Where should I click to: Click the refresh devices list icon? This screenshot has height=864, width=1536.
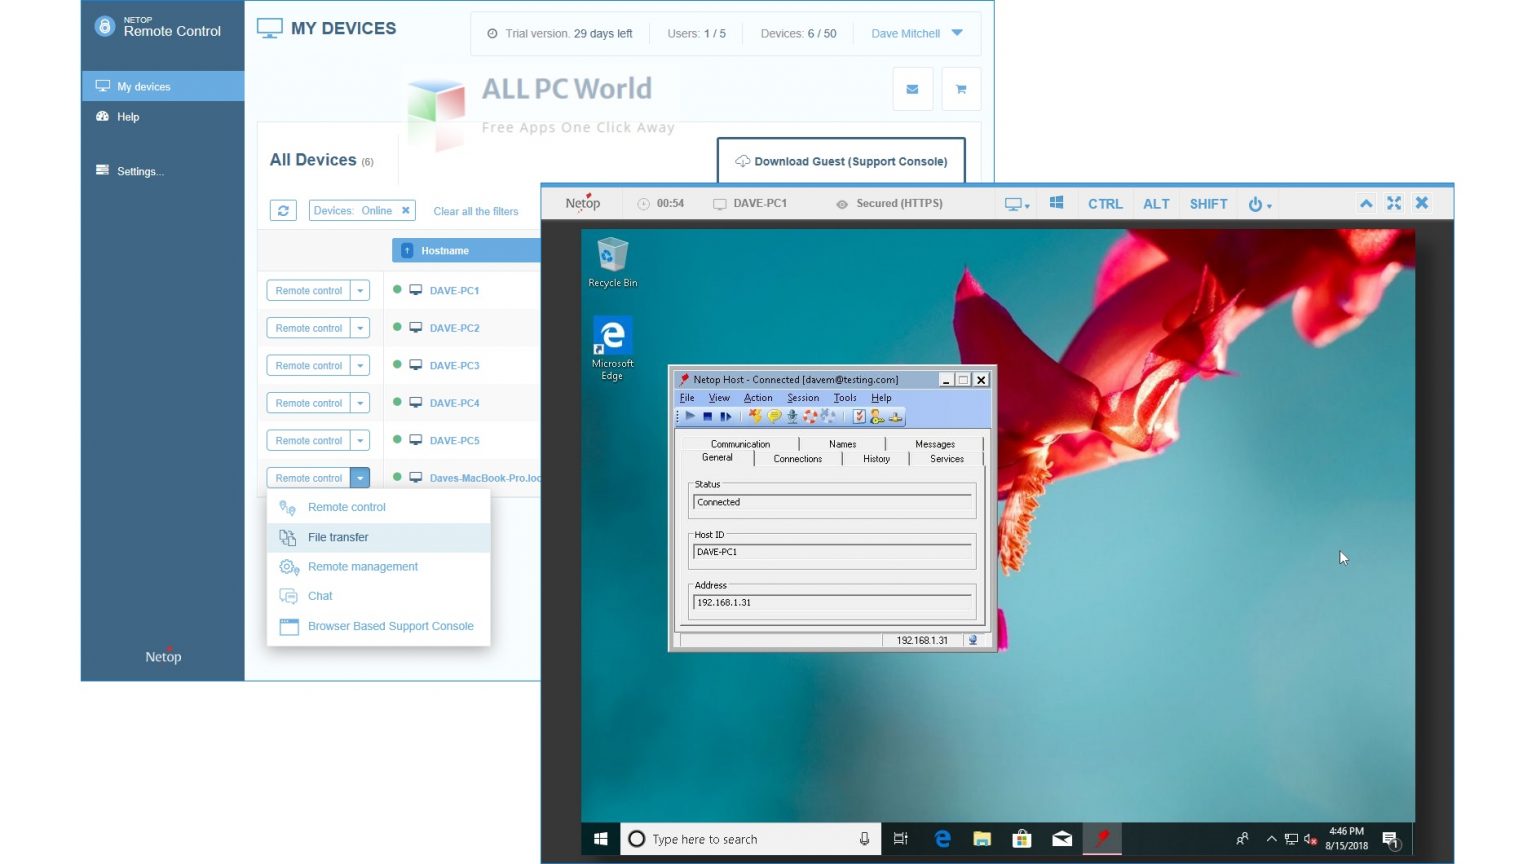coord(283,211)
